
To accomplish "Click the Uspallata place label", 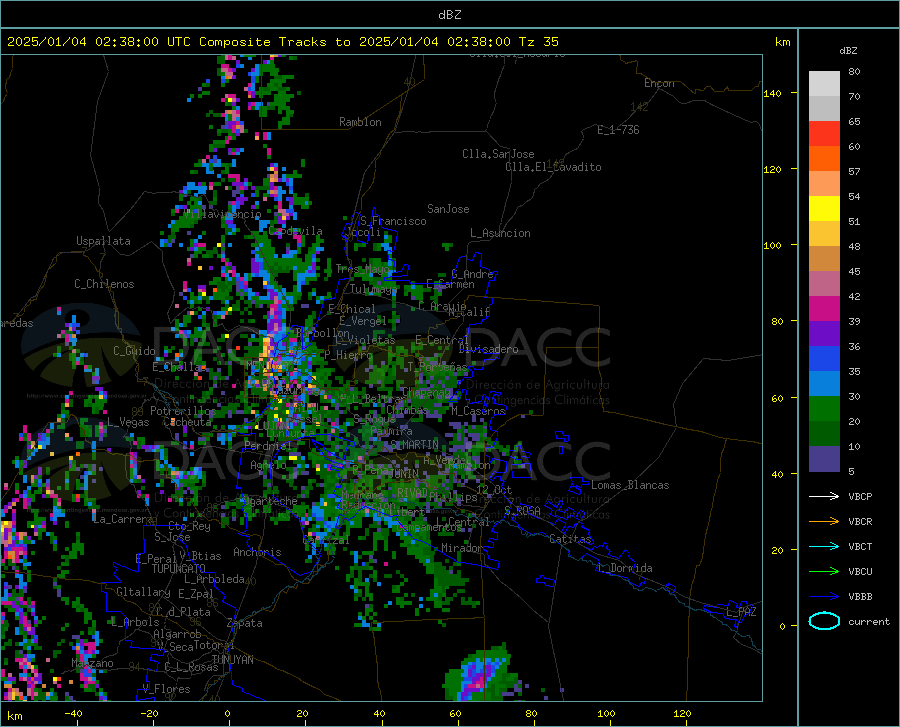I will [103, 241].
